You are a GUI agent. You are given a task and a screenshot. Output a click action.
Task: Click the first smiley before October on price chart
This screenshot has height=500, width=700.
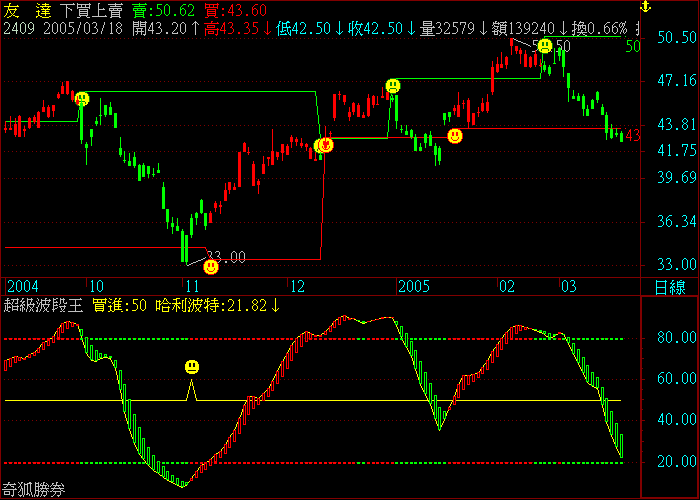tap(82, 98)
